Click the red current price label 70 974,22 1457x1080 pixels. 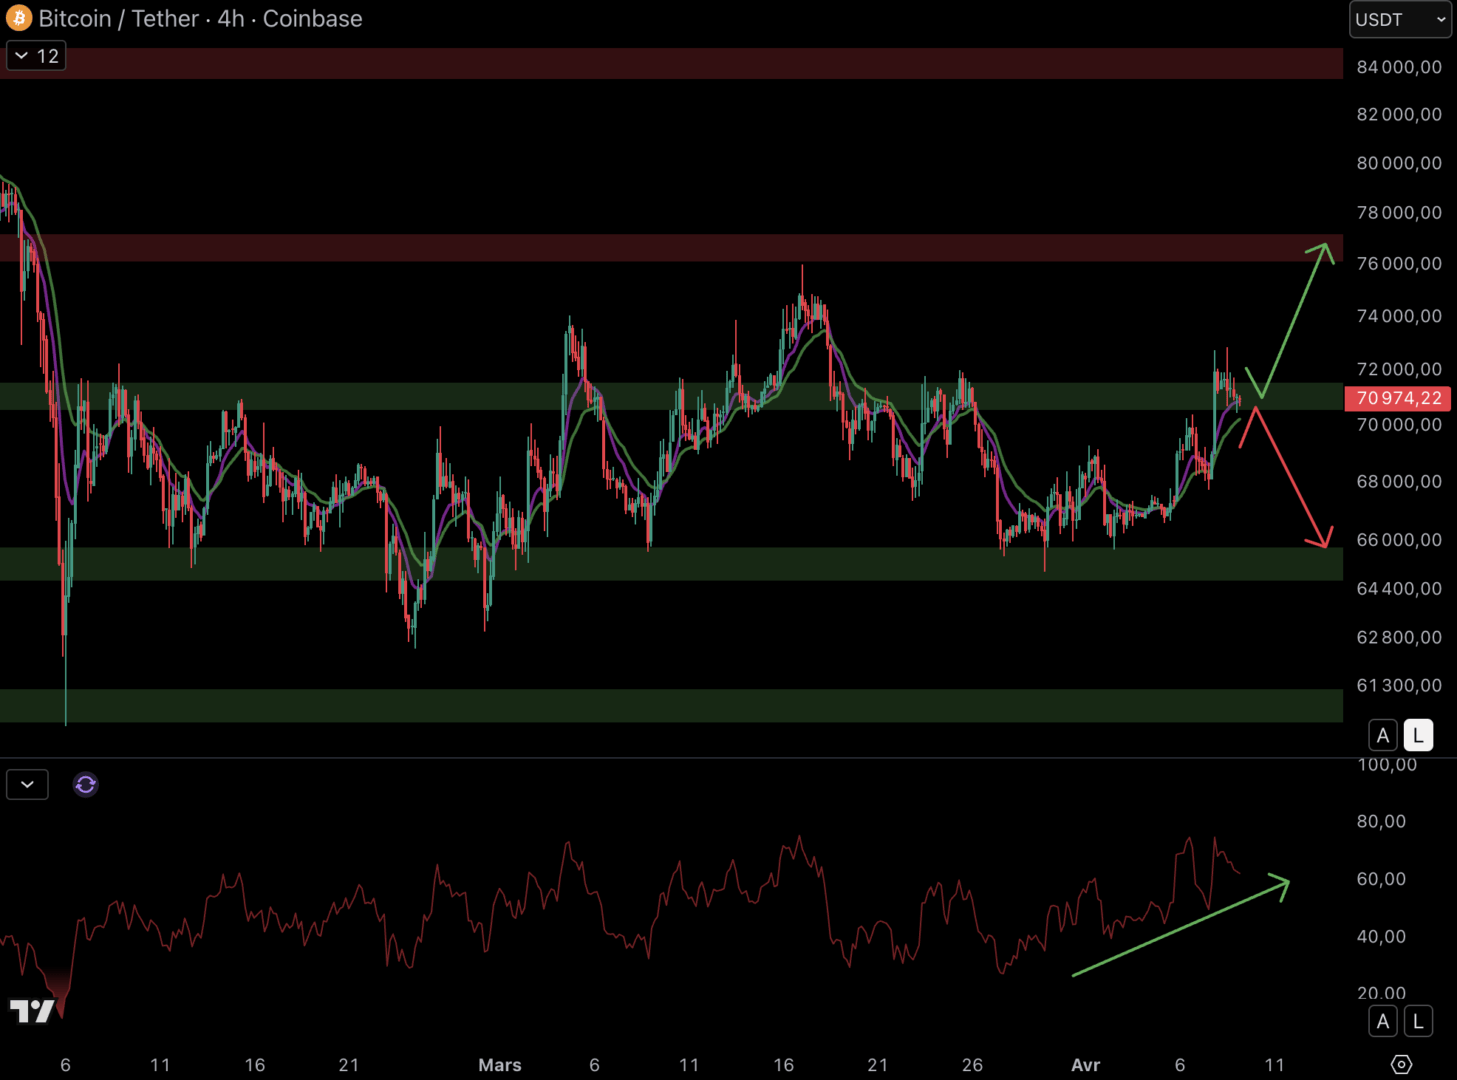point(1397,398)
